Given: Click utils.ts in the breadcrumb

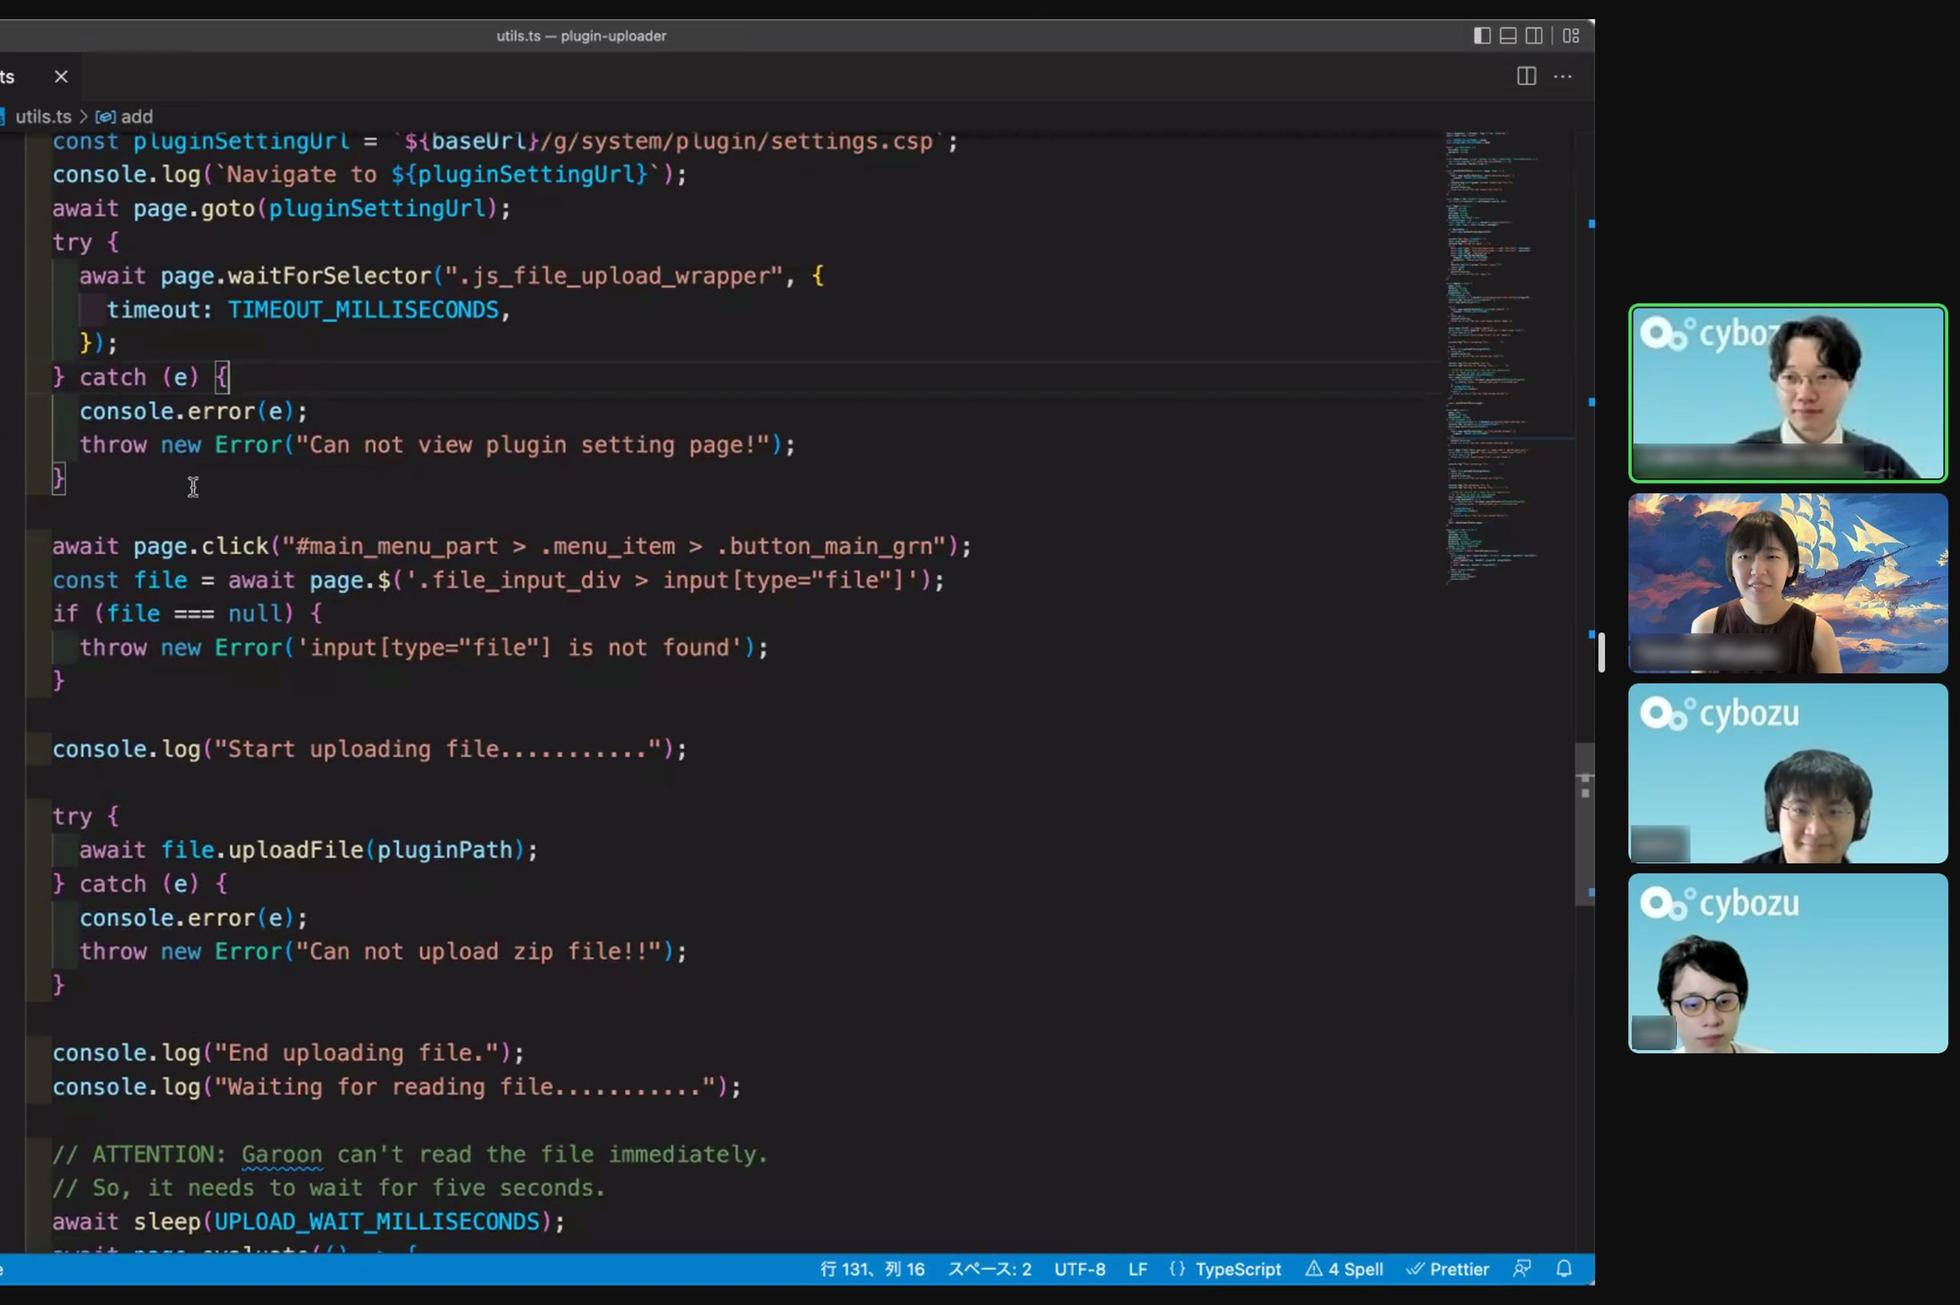Looking at the screenshot, I should point(43,116).
